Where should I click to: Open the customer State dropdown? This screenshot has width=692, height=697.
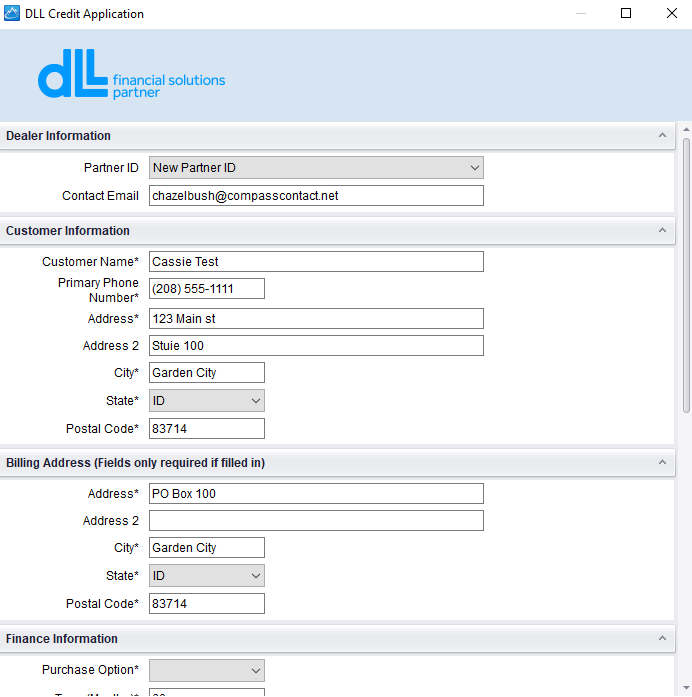coord(207,401)
